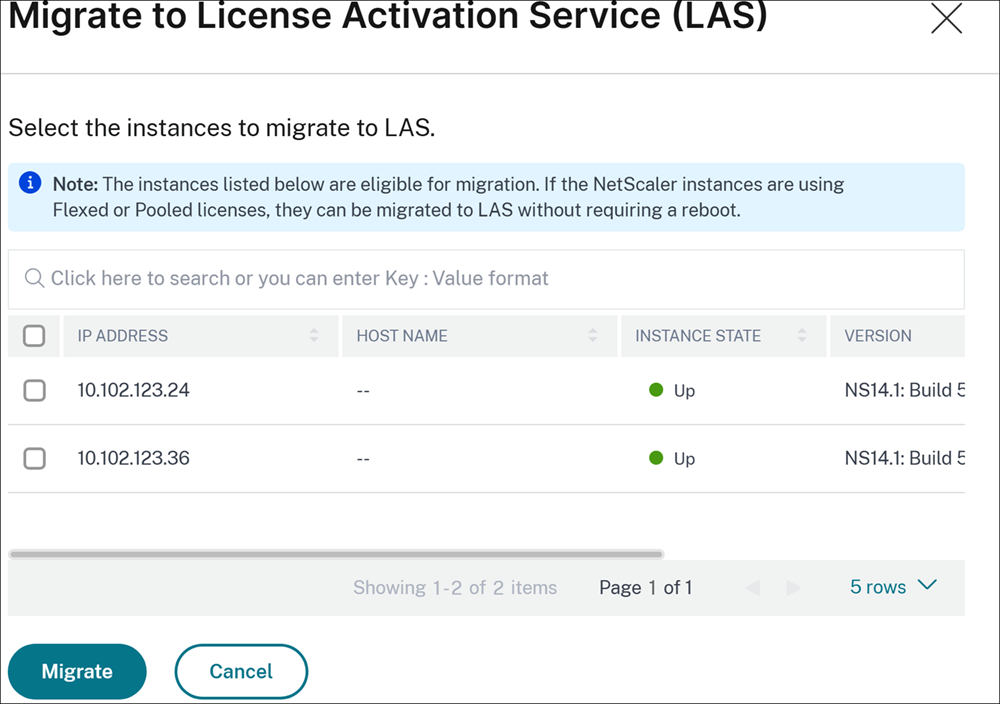The image size is (1000, 704).
Task: Click the 'Showing 1-2 of 2 items' text
Action: pyautogui.click(x=455, y=587)
